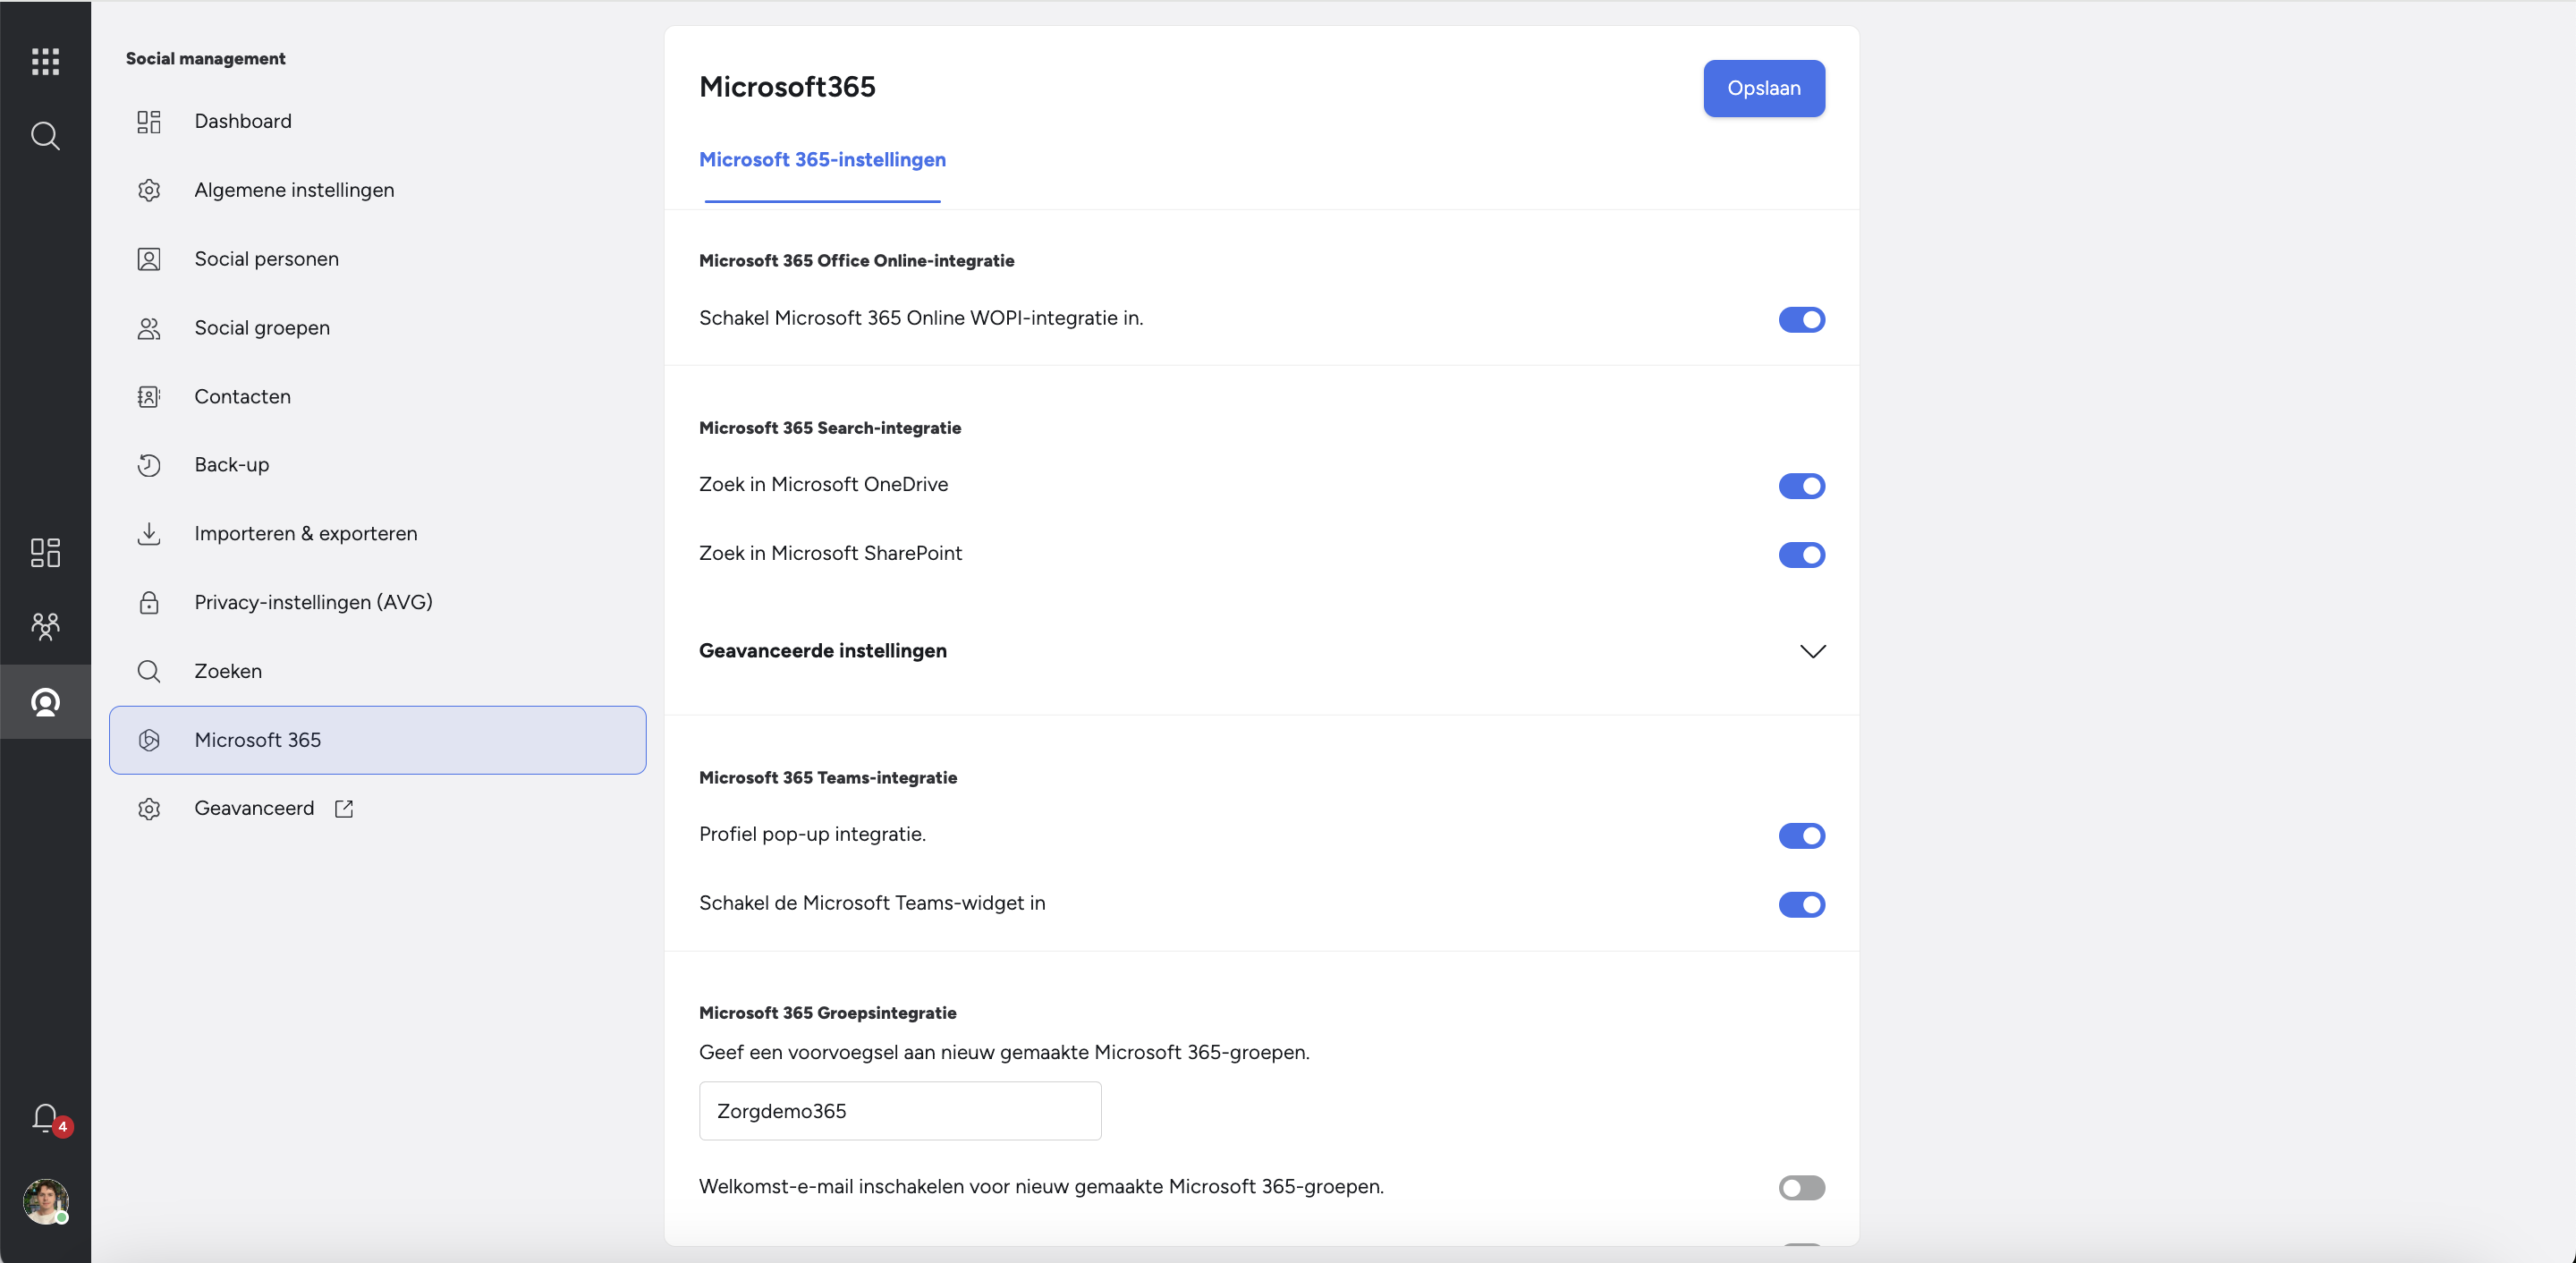This screenshot has height=1263, width=2576.
Task: Expand Geavanceerde instellingen chevron
Action: pyautogui.click(x=1812, y=652)
